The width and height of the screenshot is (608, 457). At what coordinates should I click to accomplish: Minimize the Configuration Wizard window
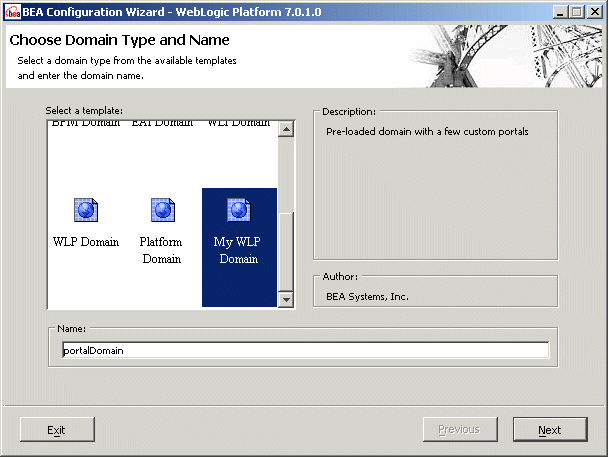click(x=560, y=12)
